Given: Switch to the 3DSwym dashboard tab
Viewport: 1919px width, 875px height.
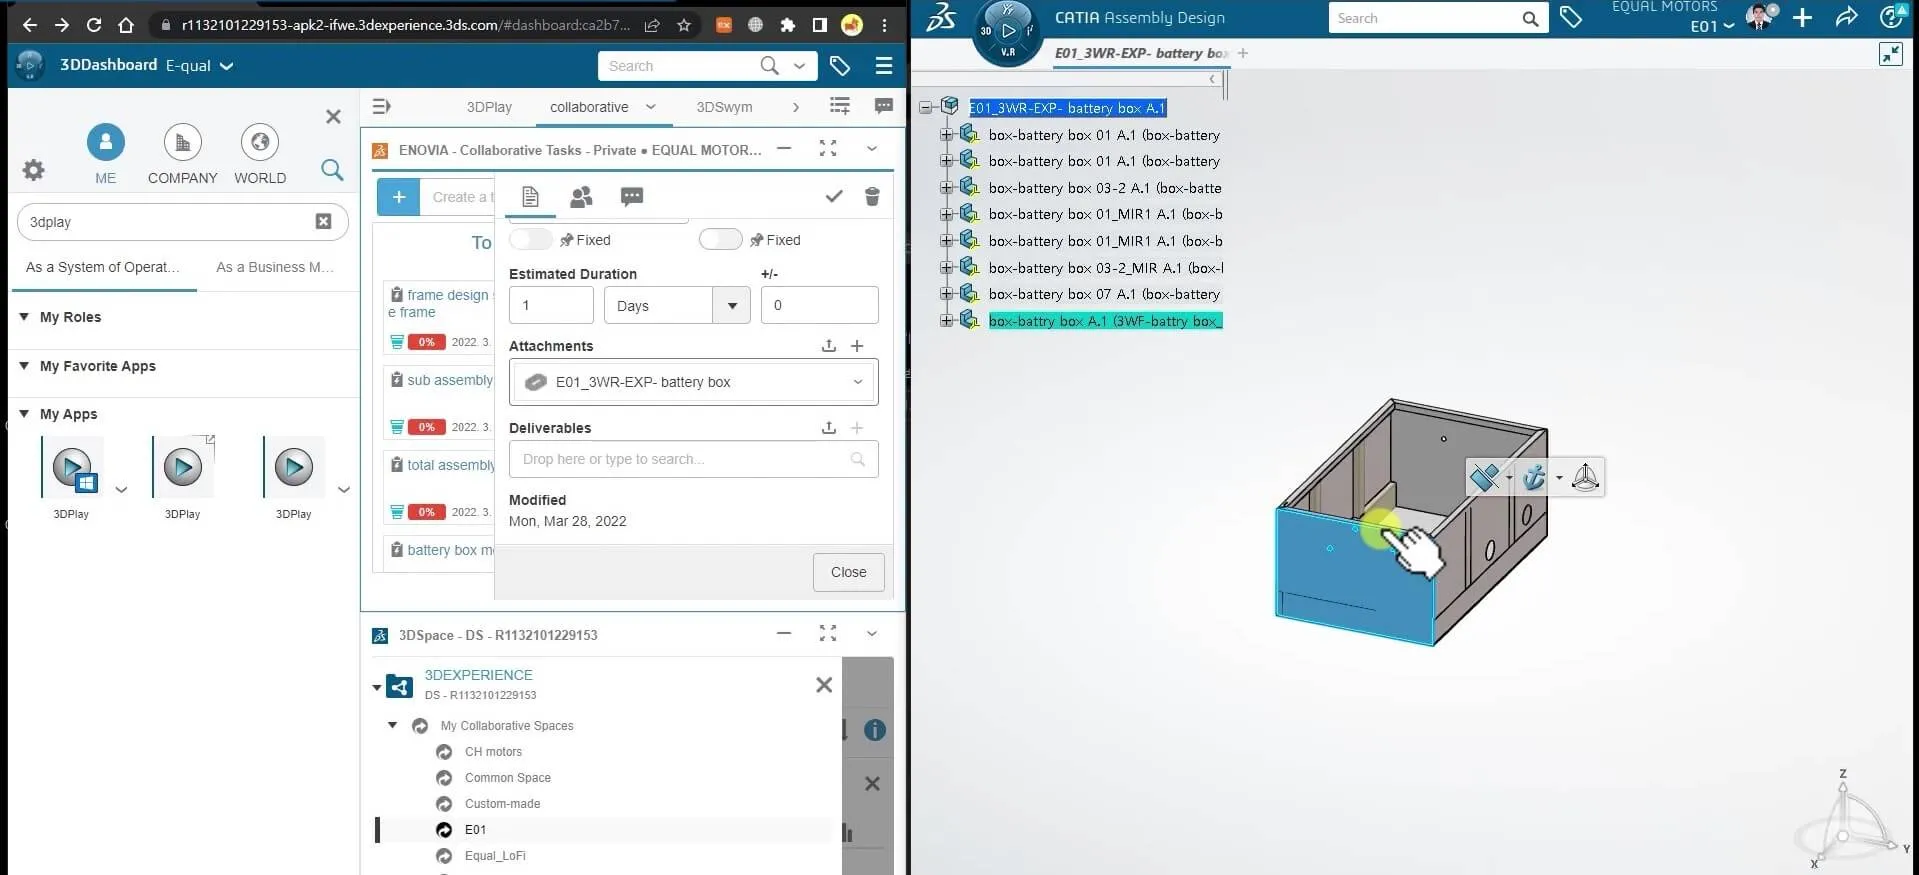Looking at the screenshot, I should (x=724, y=107).
